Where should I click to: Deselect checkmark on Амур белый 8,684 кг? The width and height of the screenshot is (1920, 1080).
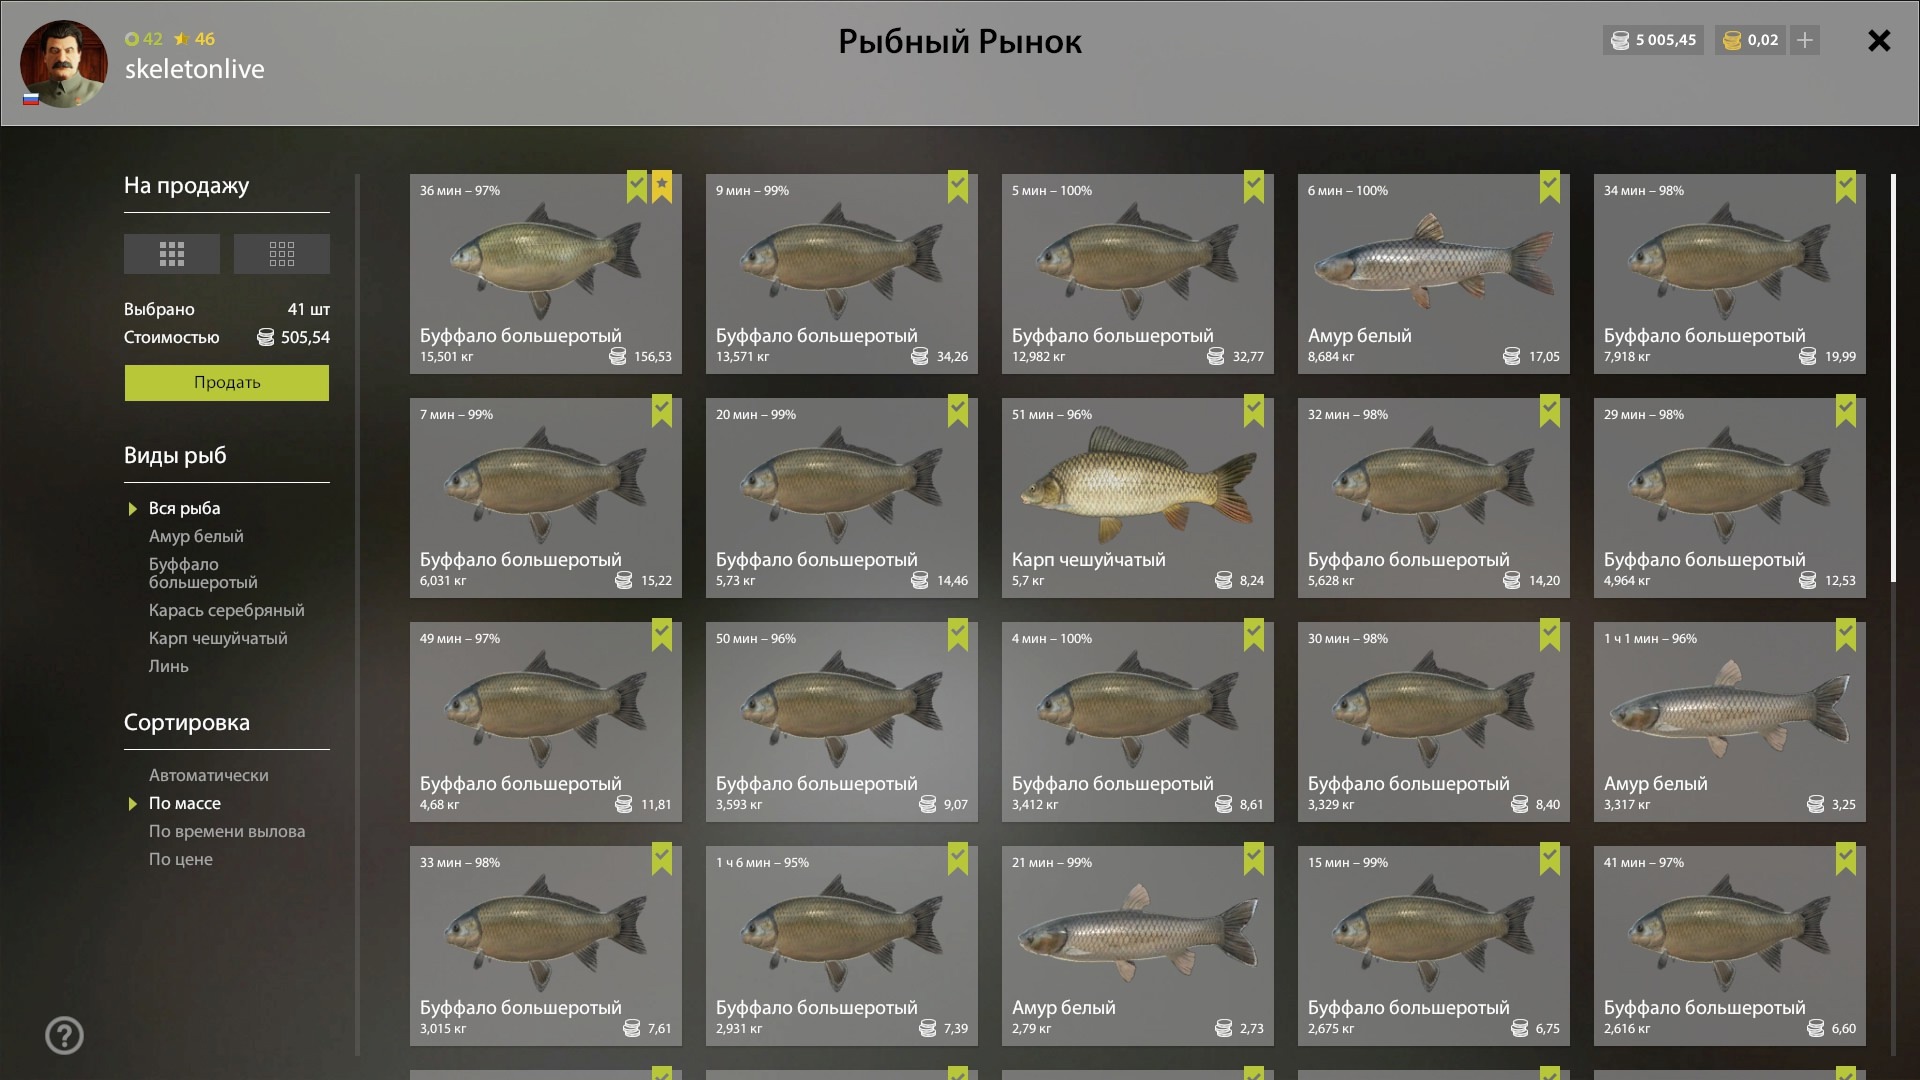1550,187
